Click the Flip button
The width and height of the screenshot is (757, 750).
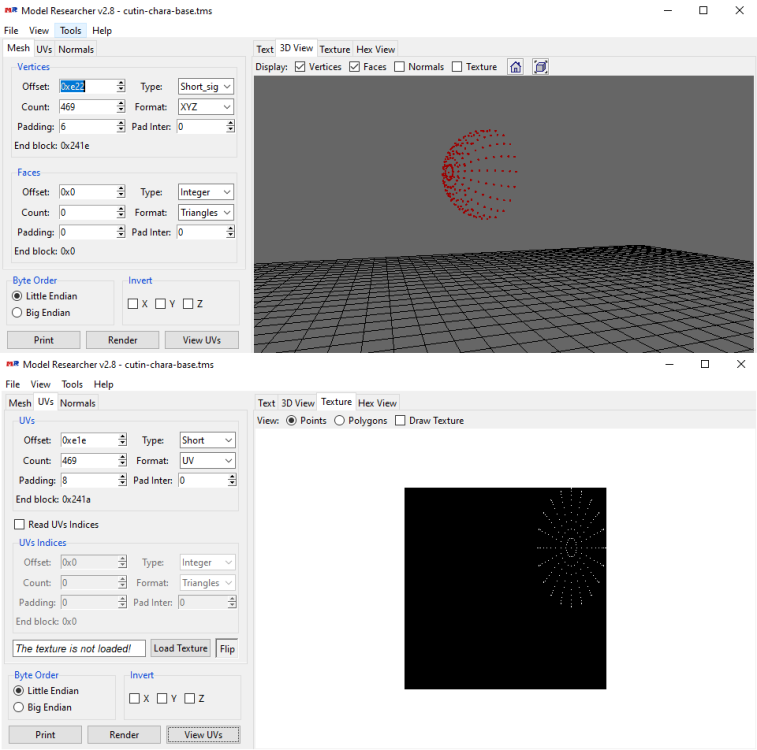tap(227, 648)
